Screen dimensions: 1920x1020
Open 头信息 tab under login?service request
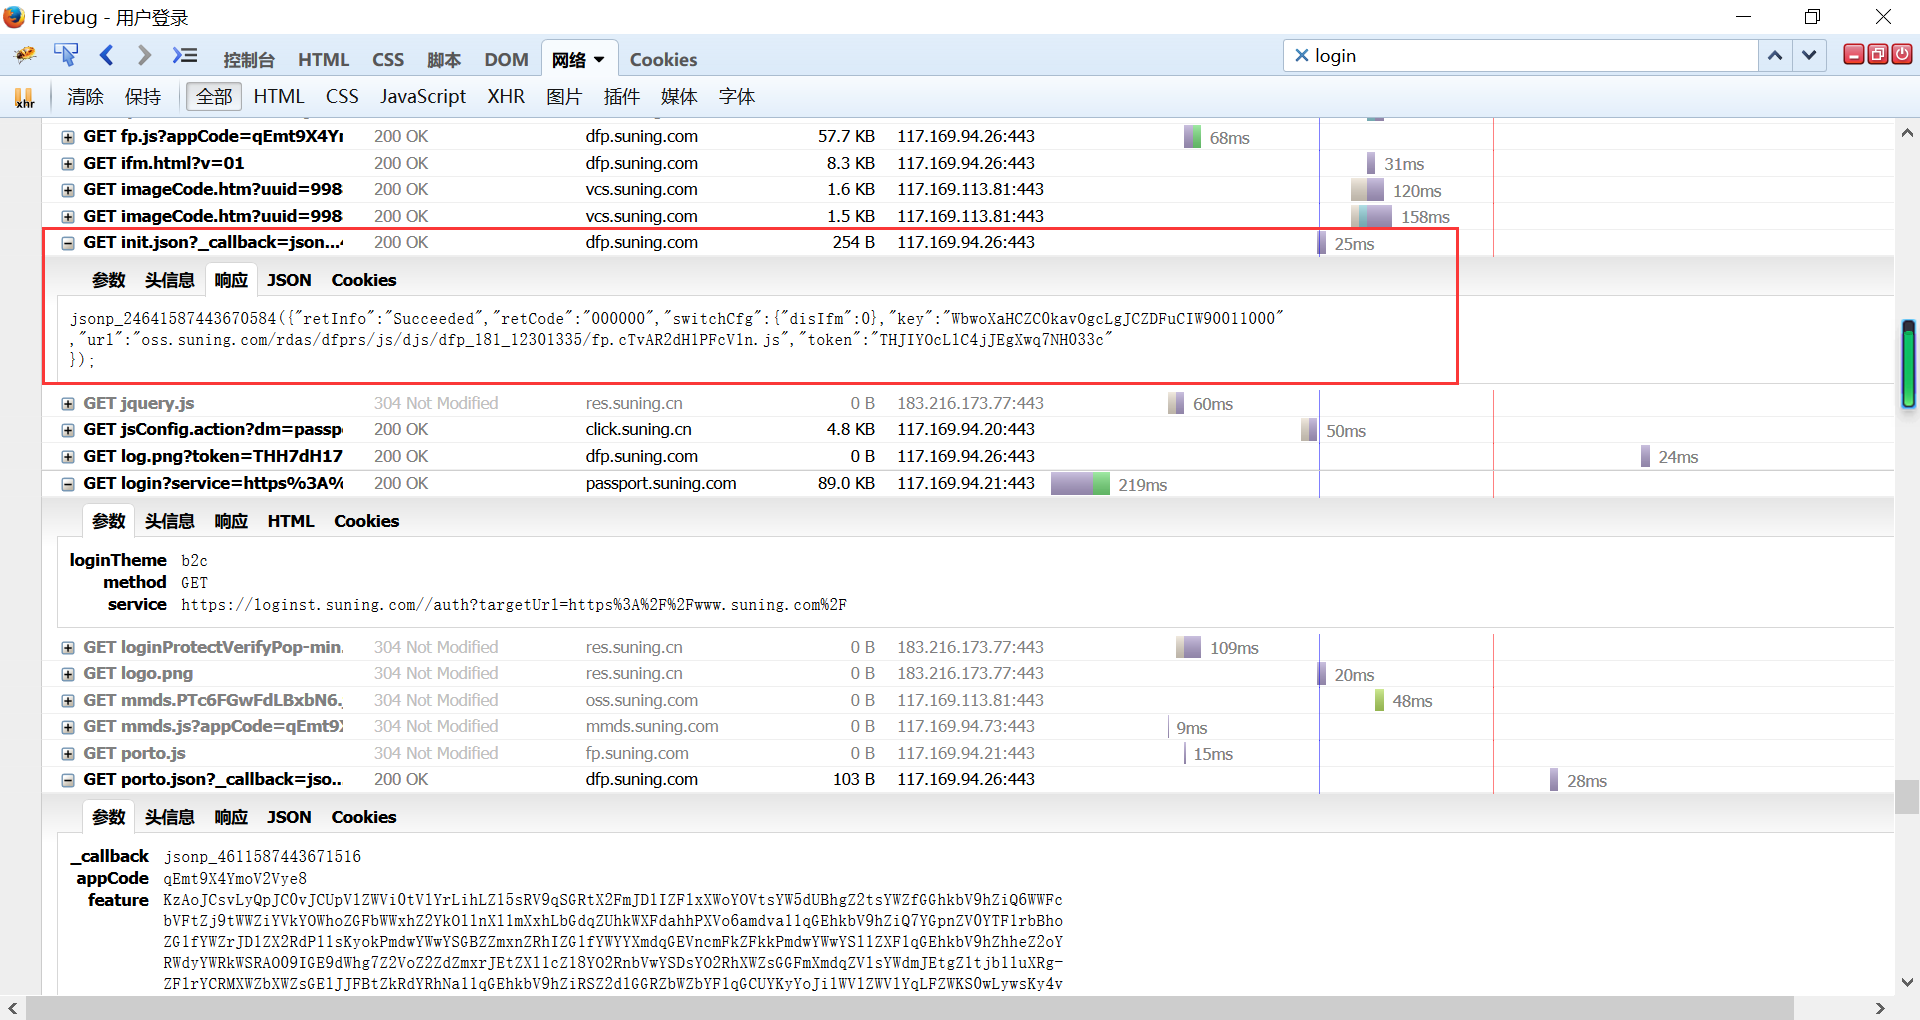[x=169, y=521]
